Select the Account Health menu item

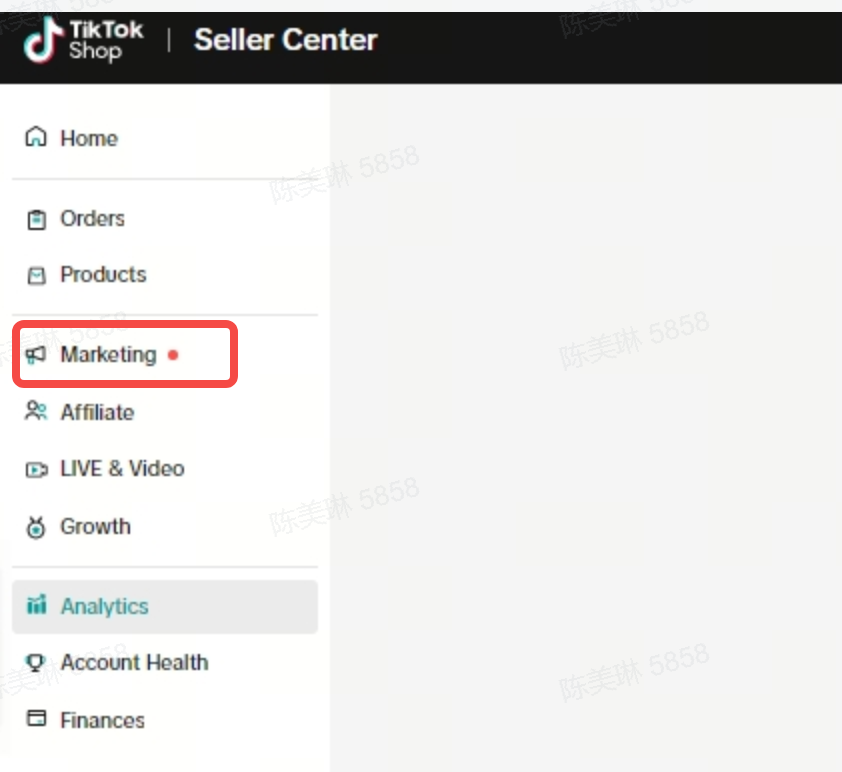[x=134, y=663]
